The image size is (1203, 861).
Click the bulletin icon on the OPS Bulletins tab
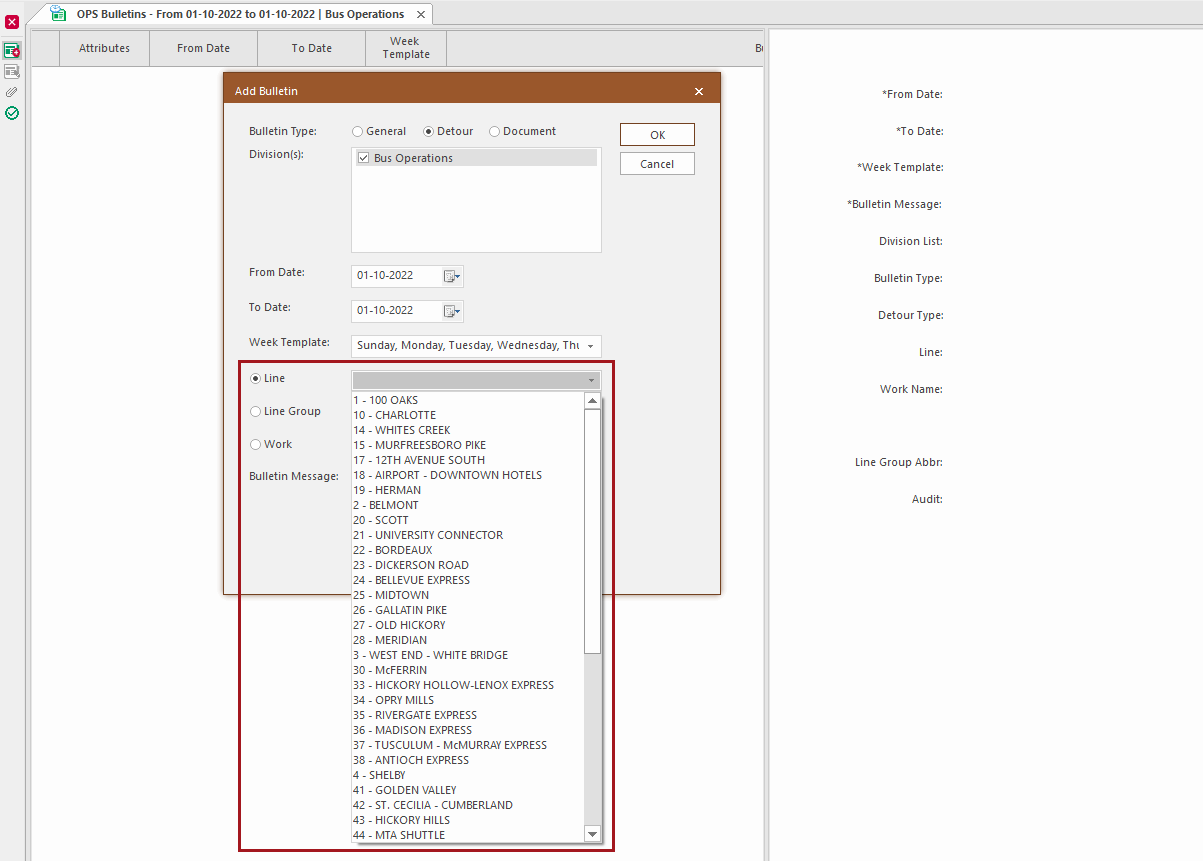pos(58,13)
